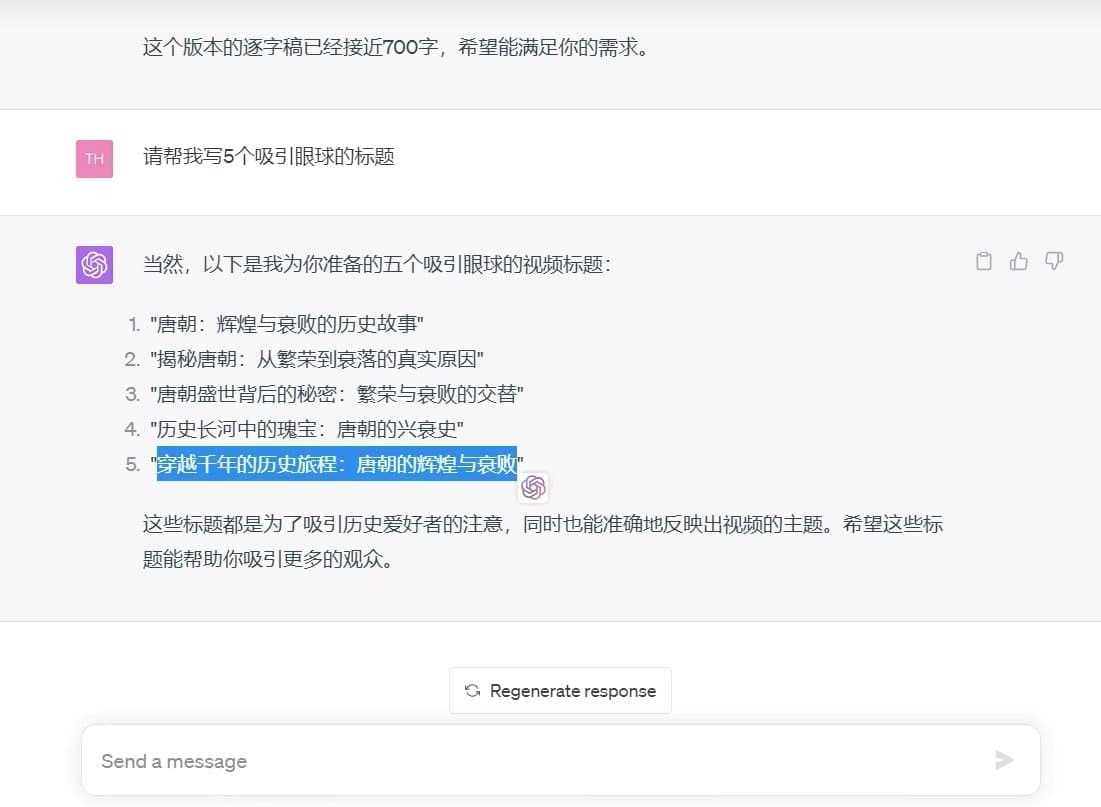
Task: Select the highlighted fifth title text
Action: pyautogui.click(x=336, y=464)
